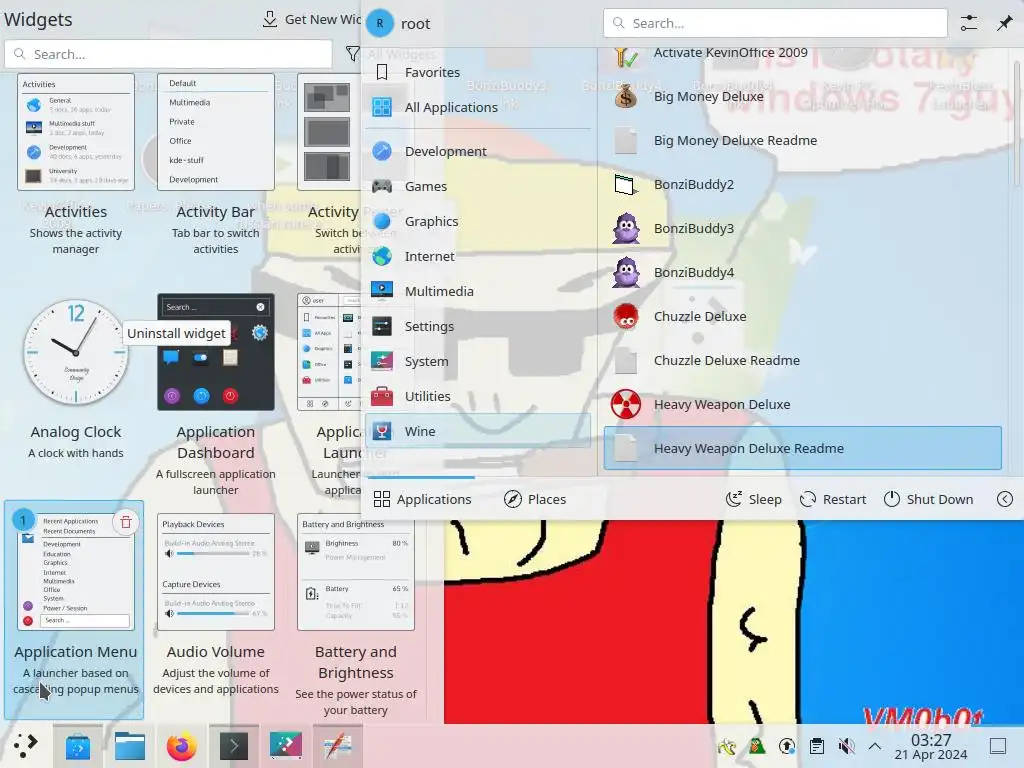Open System Settings taskbar icon
The height and width of the screenshot is (768, 1024).
(285, 746)
